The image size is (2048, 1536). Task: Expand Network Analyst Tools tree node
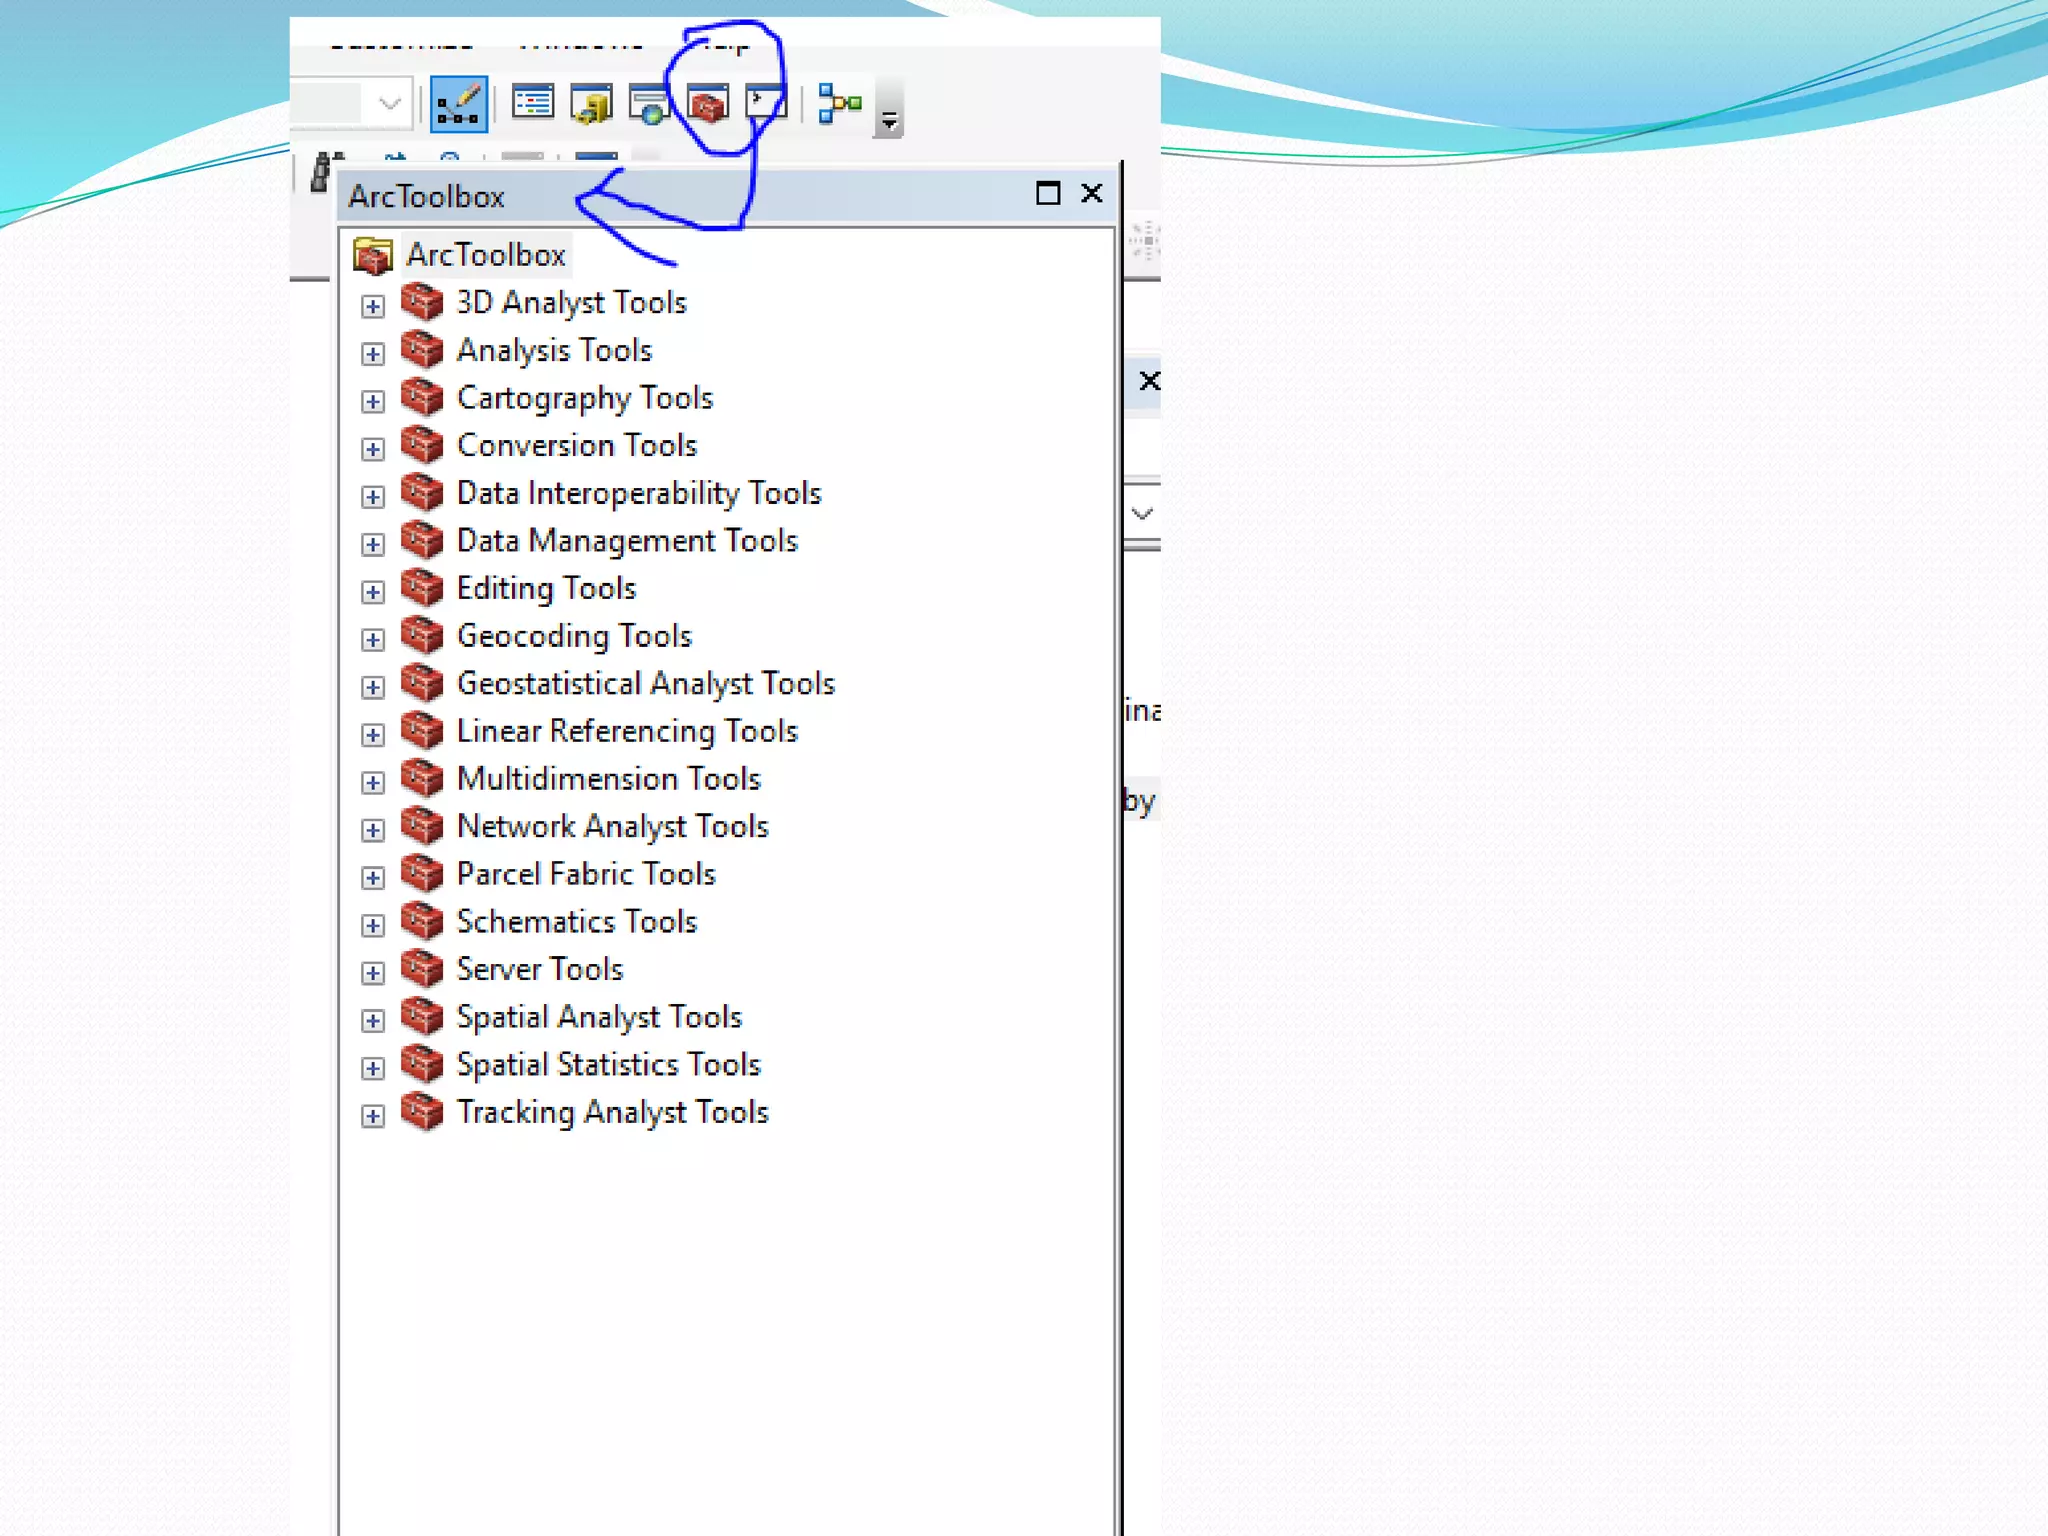pyautogui.click(x=373, y=830)
